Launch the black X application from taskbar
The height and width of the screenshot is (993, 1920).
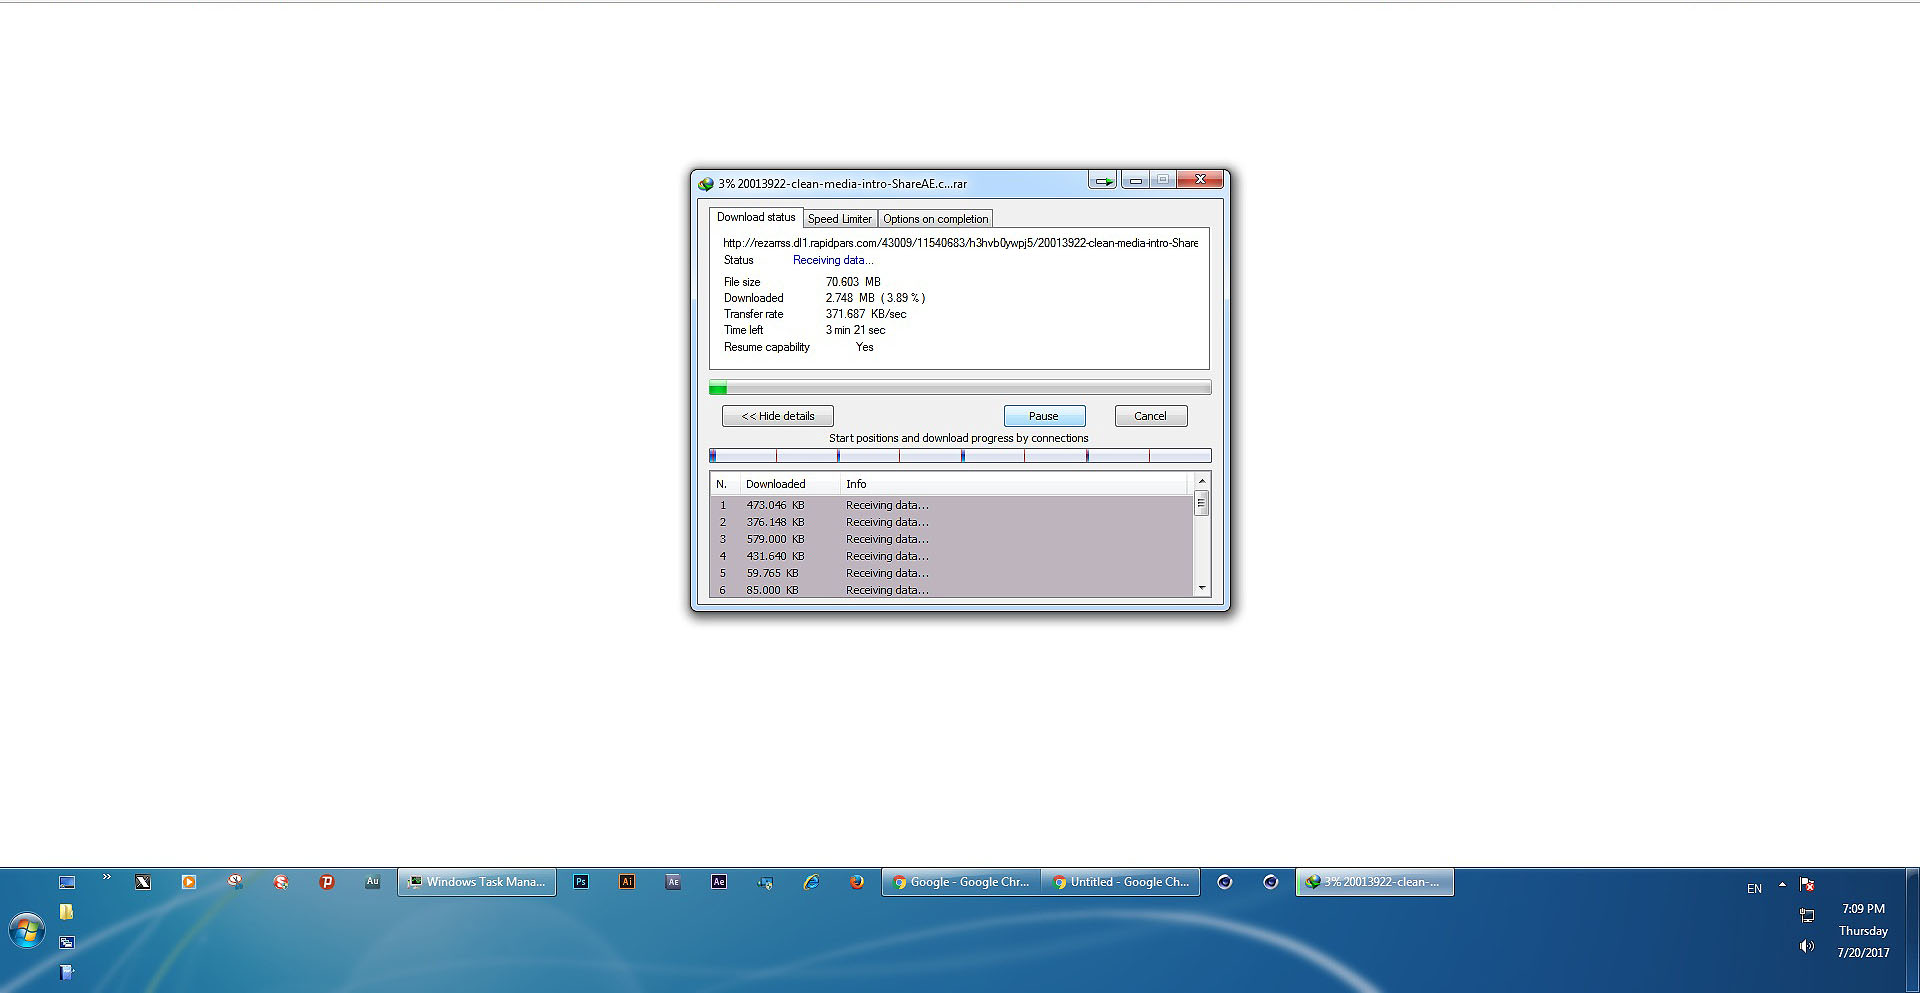[143, 882]
